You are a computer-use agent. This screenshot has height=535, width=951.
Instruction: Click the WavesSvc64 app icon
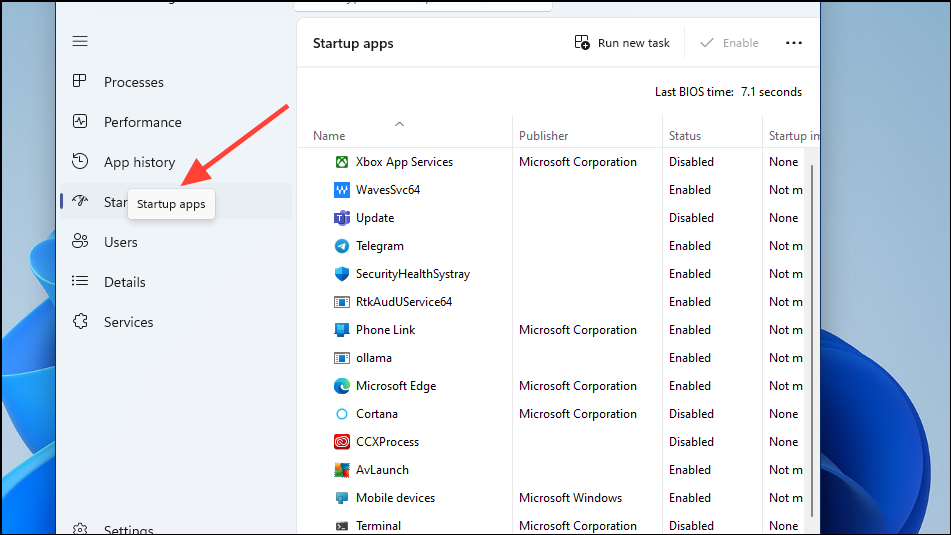click(342, 190)
